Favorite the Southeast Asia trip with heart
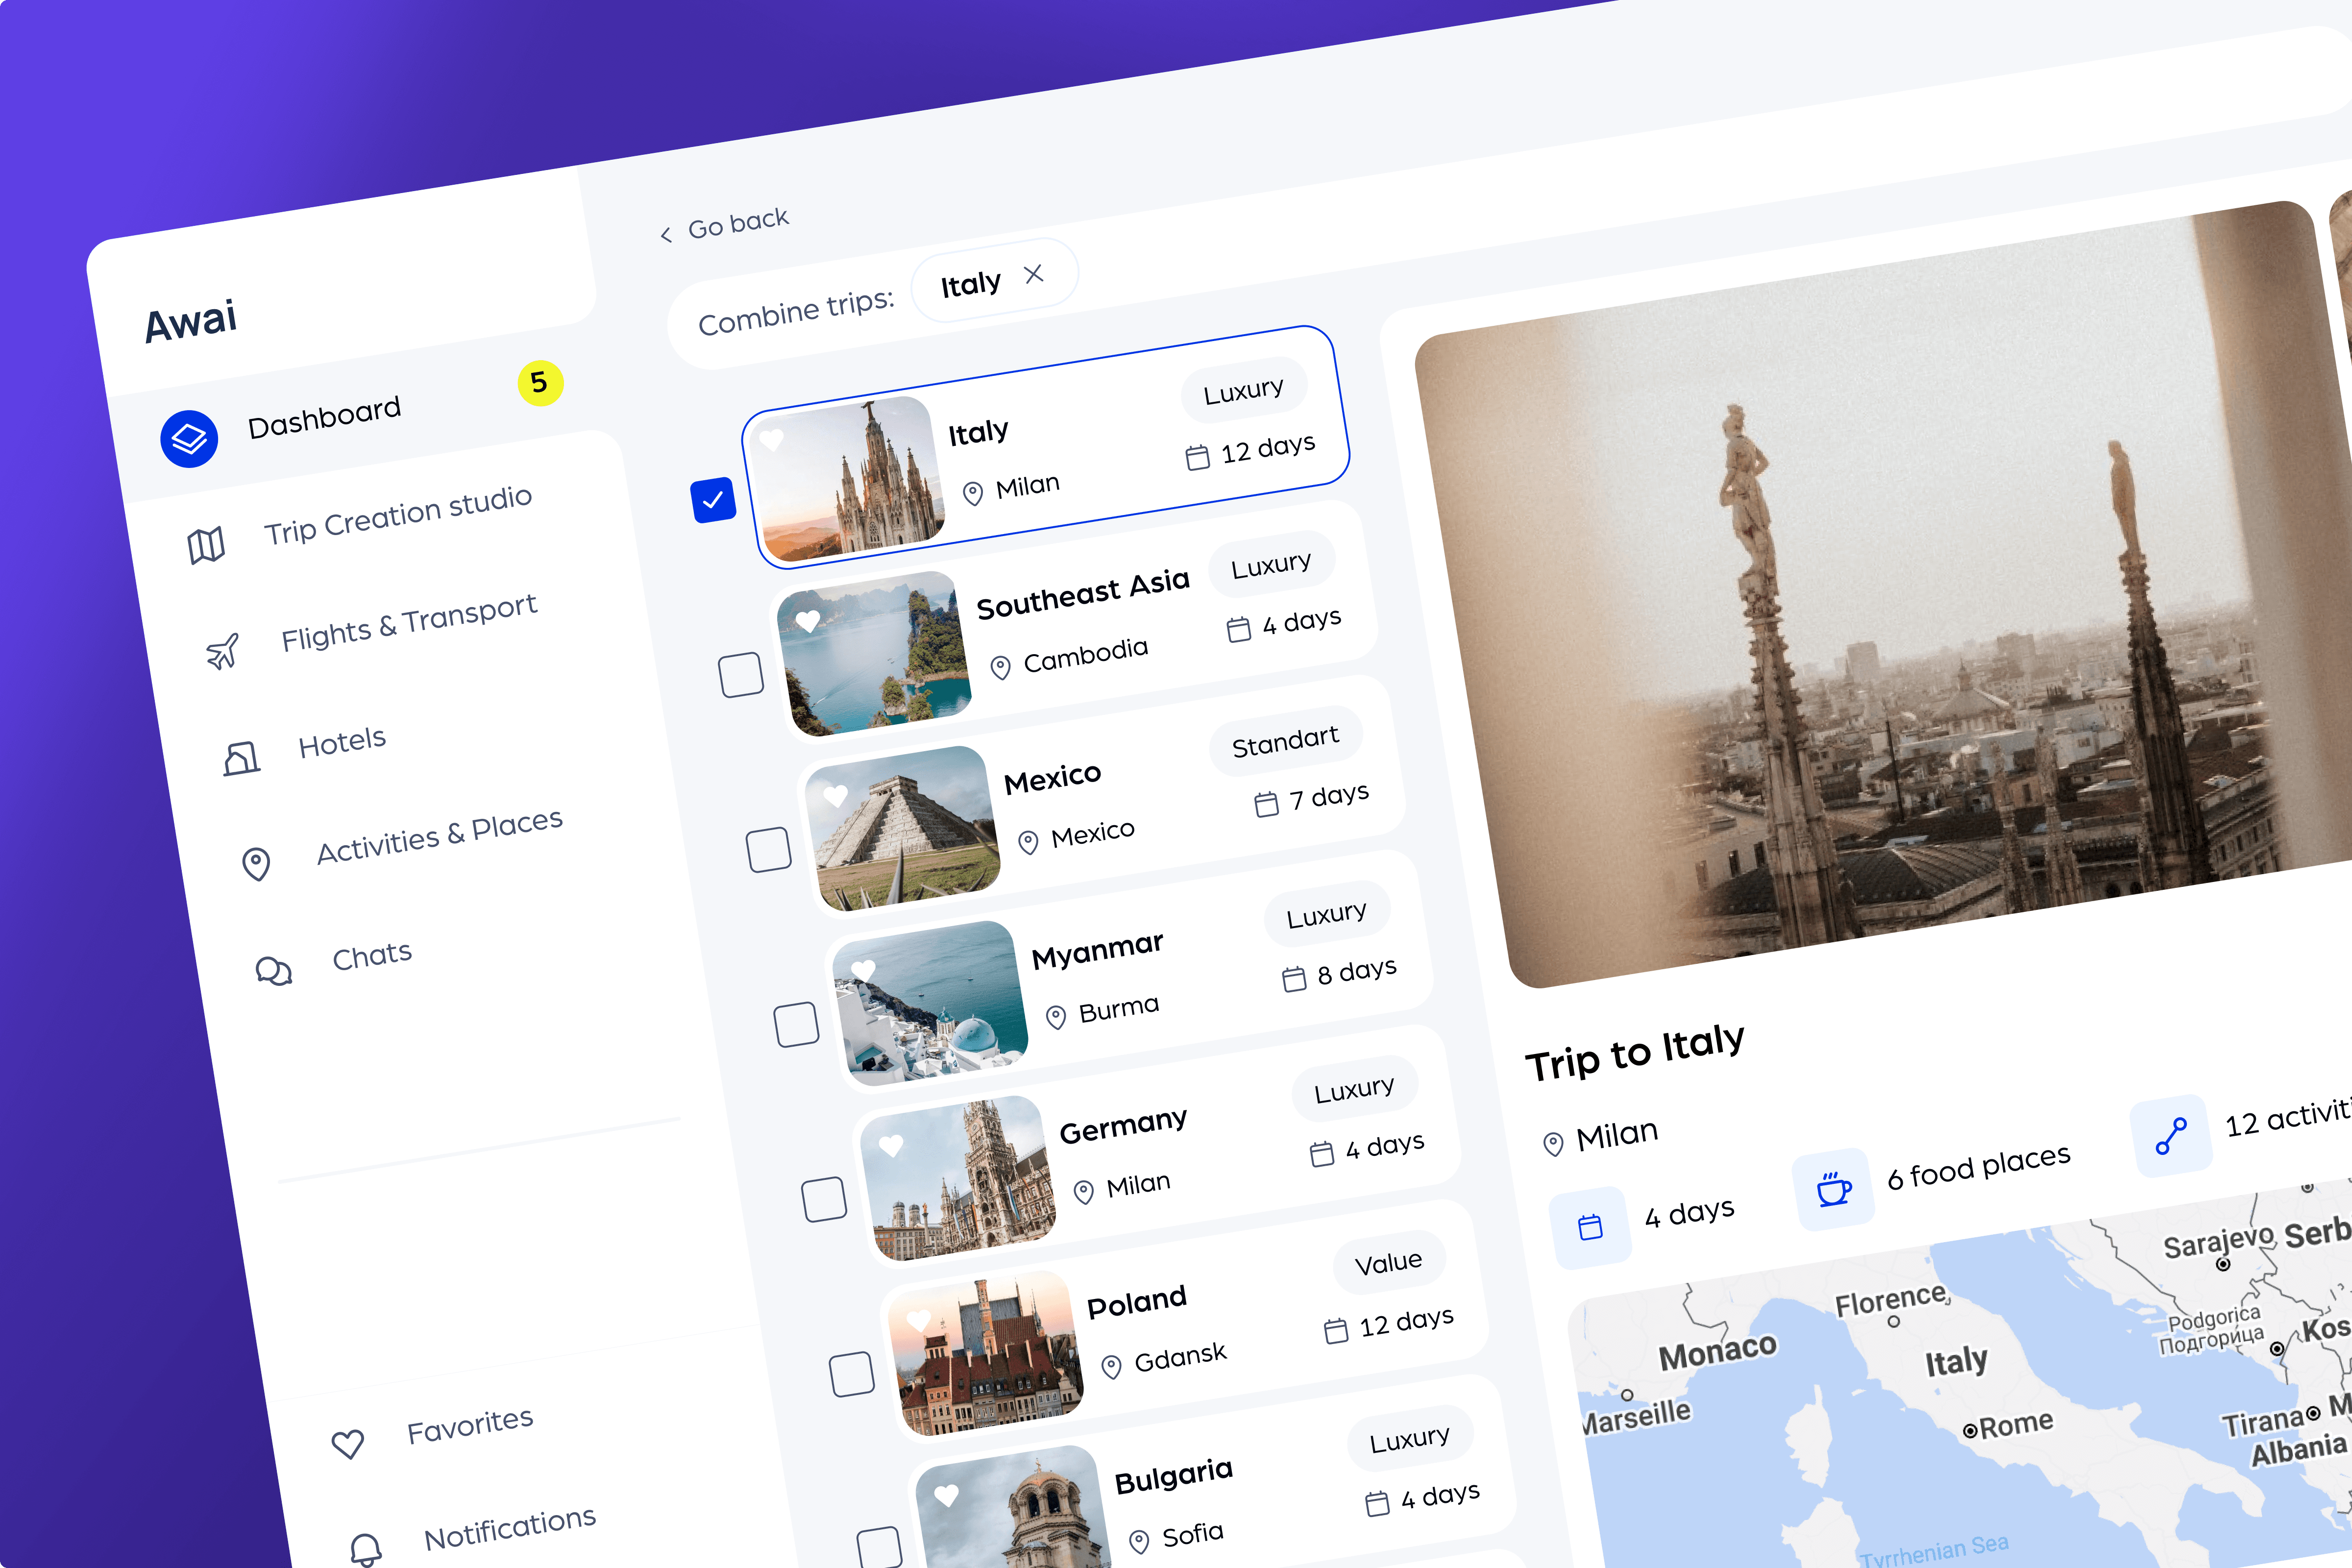 pyautogui.click(x=808, y=621)
